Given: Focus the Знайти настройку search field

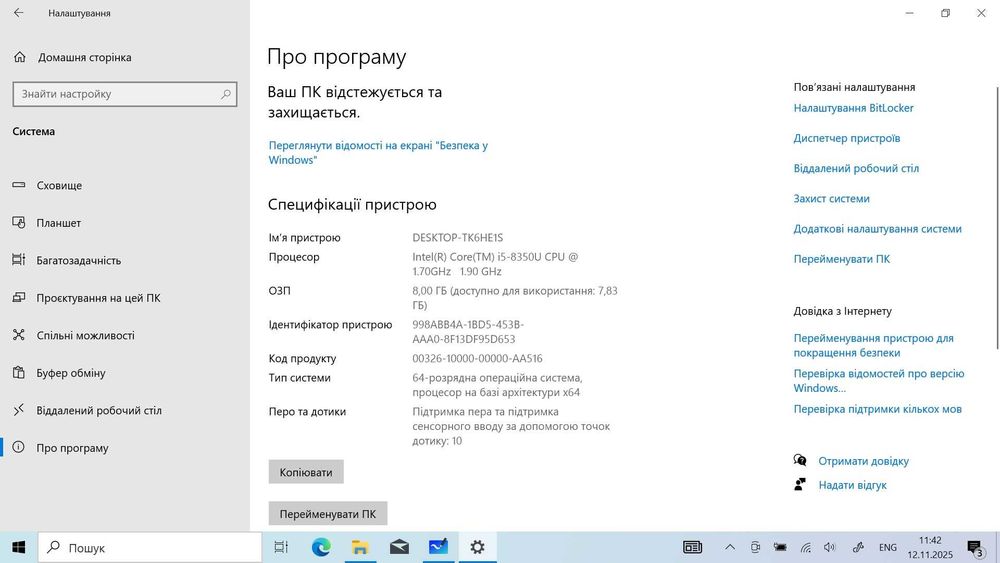Looking at the screenshot, I should pyautogui.click(x=125, y=94).
